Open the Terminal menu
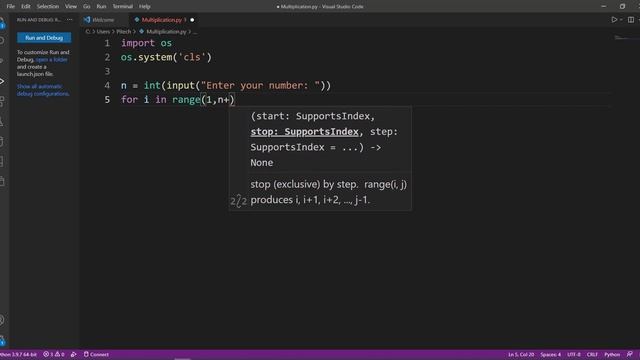640x360 pixels. tap(122, 7)
